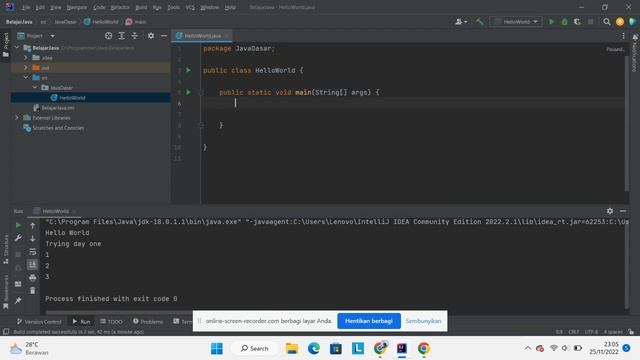This screenshot has width=640, height=360.
Task: Expand the .idea folder
Action: (26, 58)
